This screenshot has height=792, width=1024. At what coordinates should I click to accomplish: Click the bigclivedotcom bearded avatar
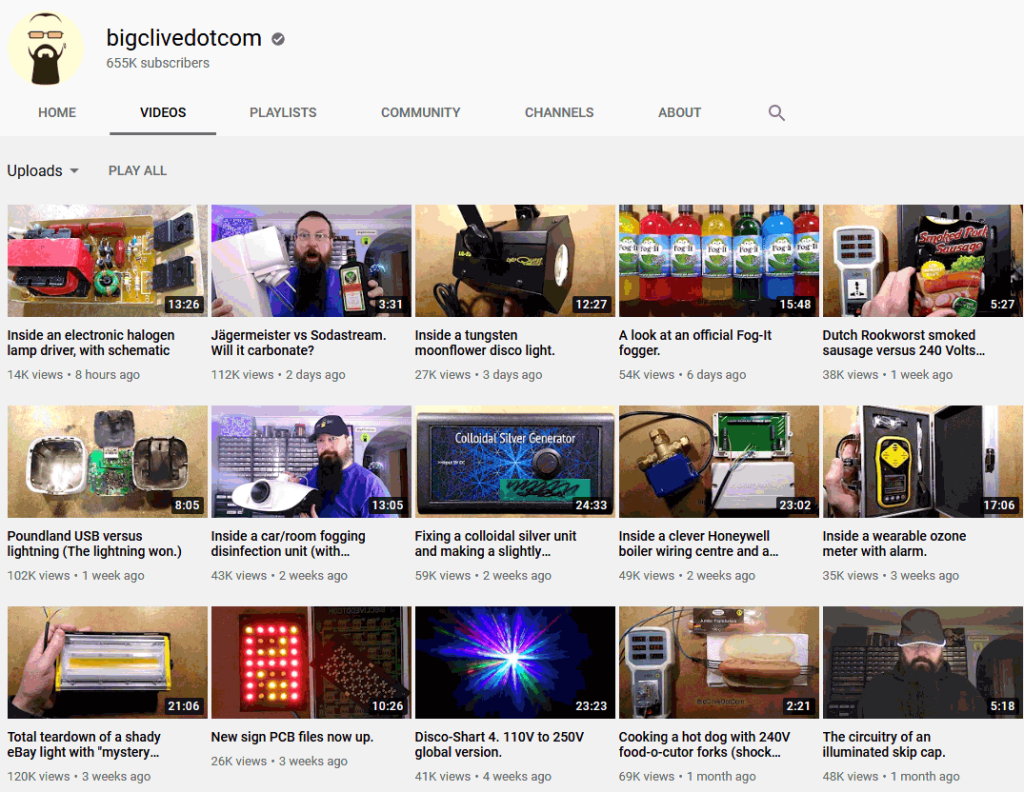tap(46, 48)
